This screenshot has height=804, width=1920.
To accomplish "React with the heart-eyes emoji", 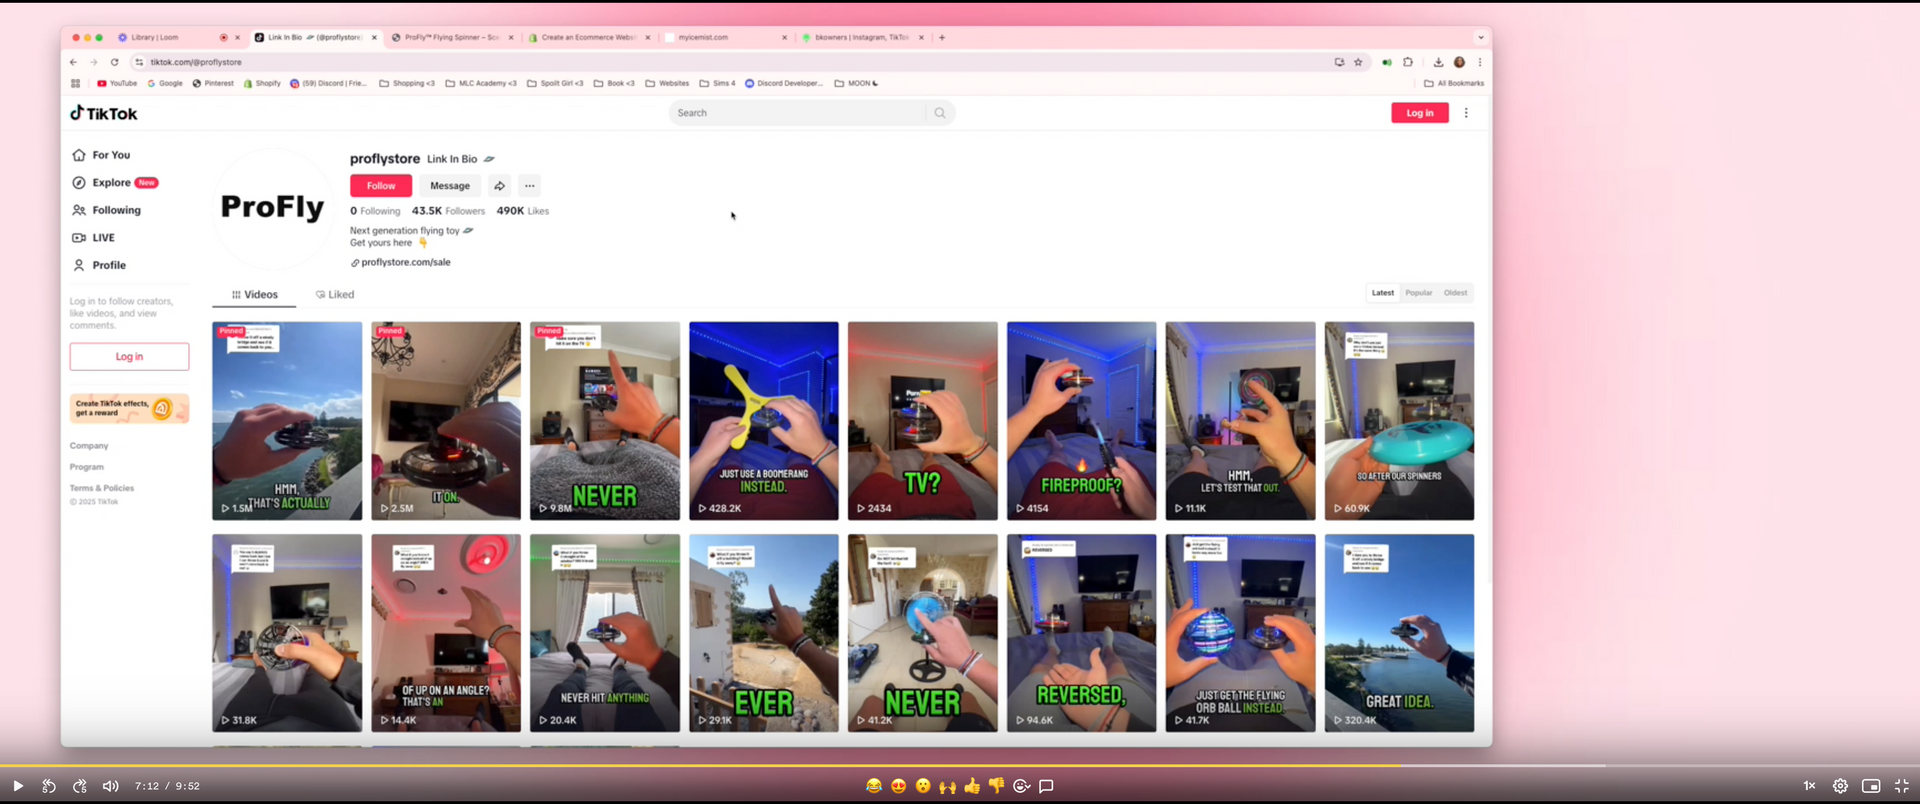I will pos(898,786).
